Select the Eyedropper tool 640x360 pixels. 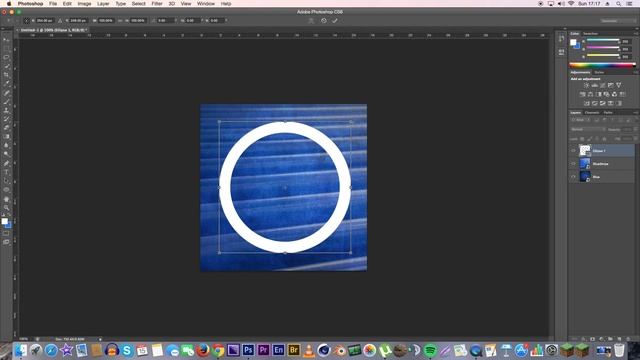point(6,84)
